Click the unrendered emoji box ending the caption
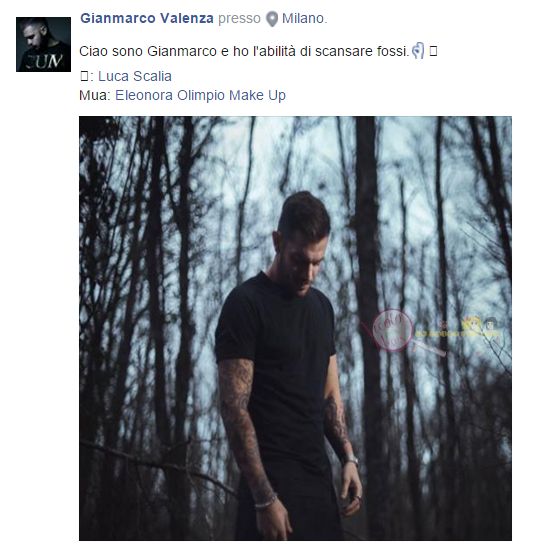Image resolution: width=541 pixels, height=547 pixels. pos(433,51)
